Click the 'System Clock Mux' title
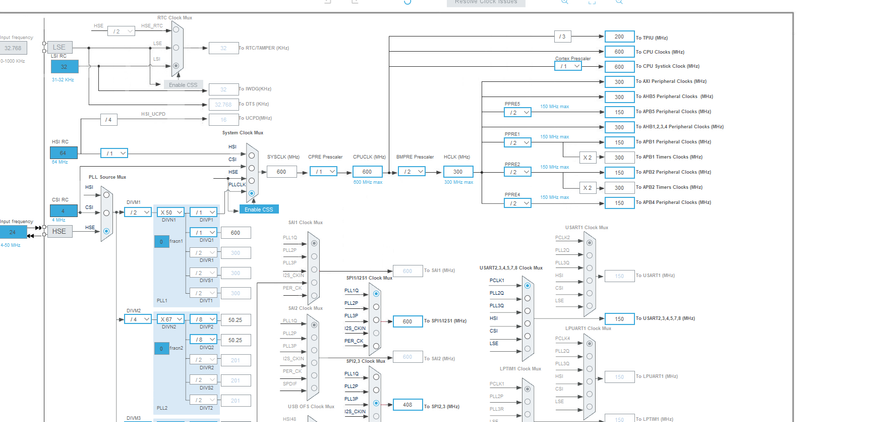The height and width of the screenshot is (422, 875). coord(243,133)
